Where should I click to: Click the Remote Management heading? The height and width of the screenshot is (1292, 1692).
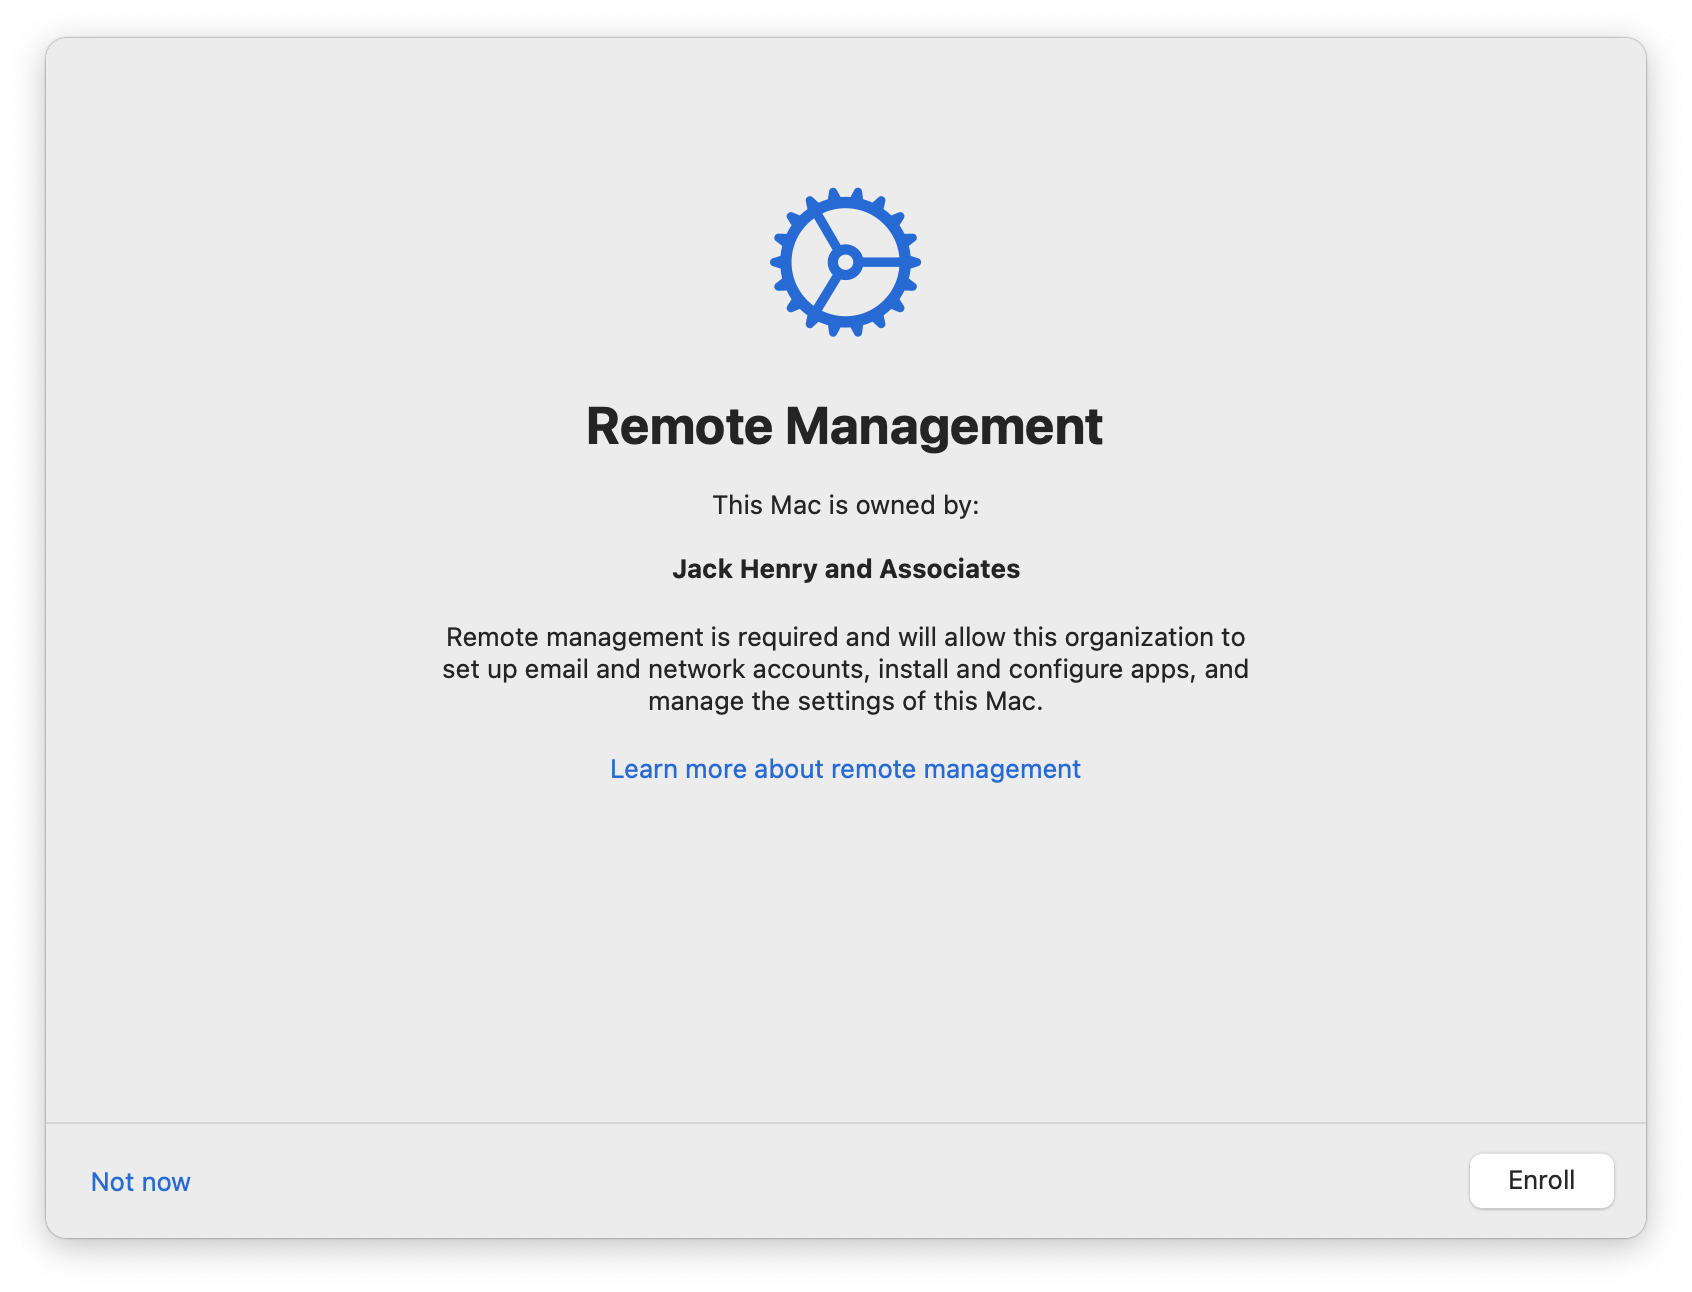point(845,426)
